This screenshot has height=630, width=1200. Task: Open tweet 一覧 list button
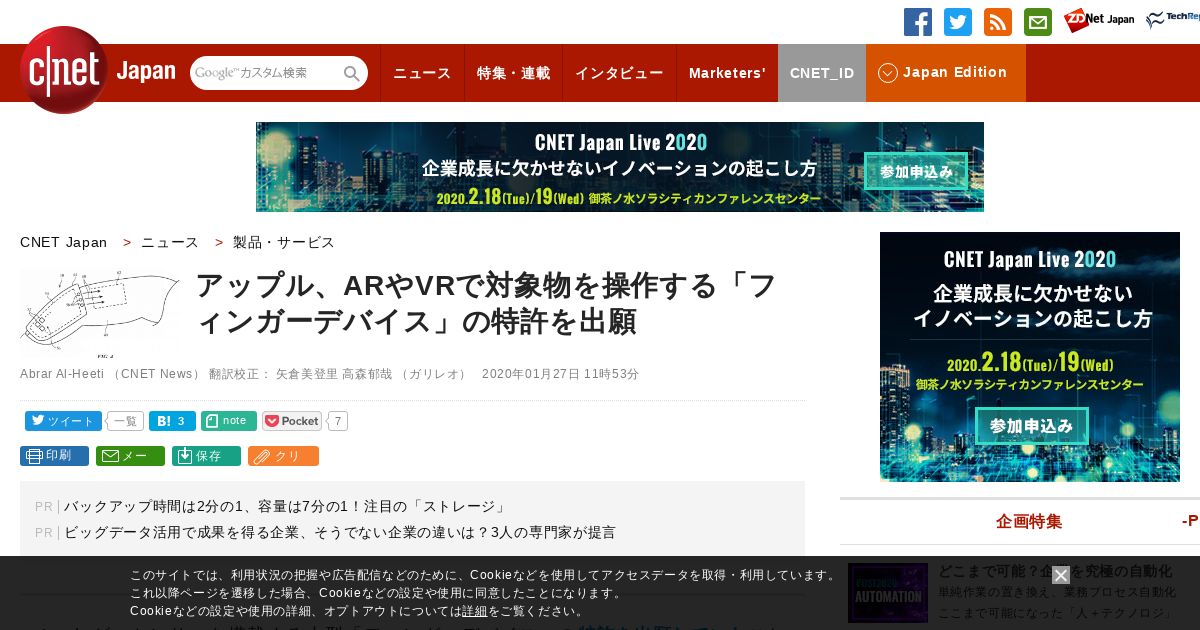pos(126,421)
